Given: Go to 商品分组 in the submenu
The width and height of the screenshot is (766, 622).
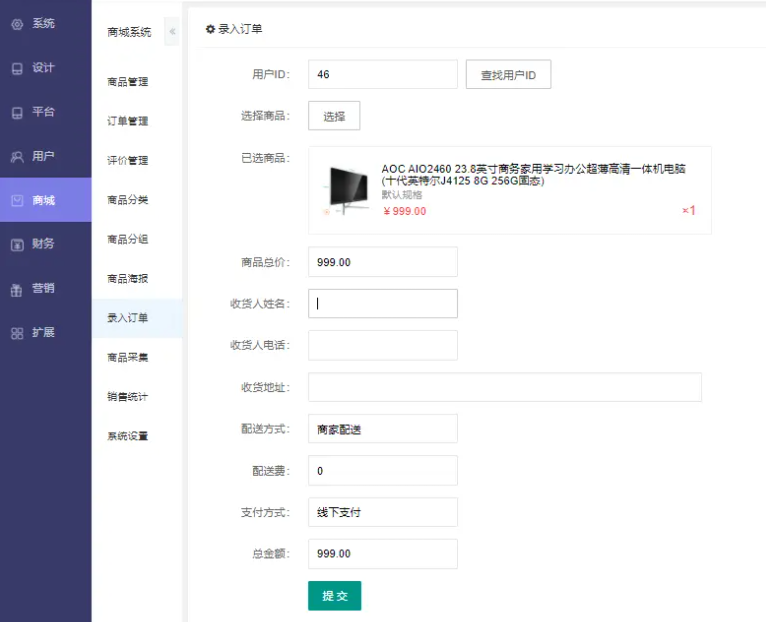Looking at the screenshot, I should coord(128,239).
